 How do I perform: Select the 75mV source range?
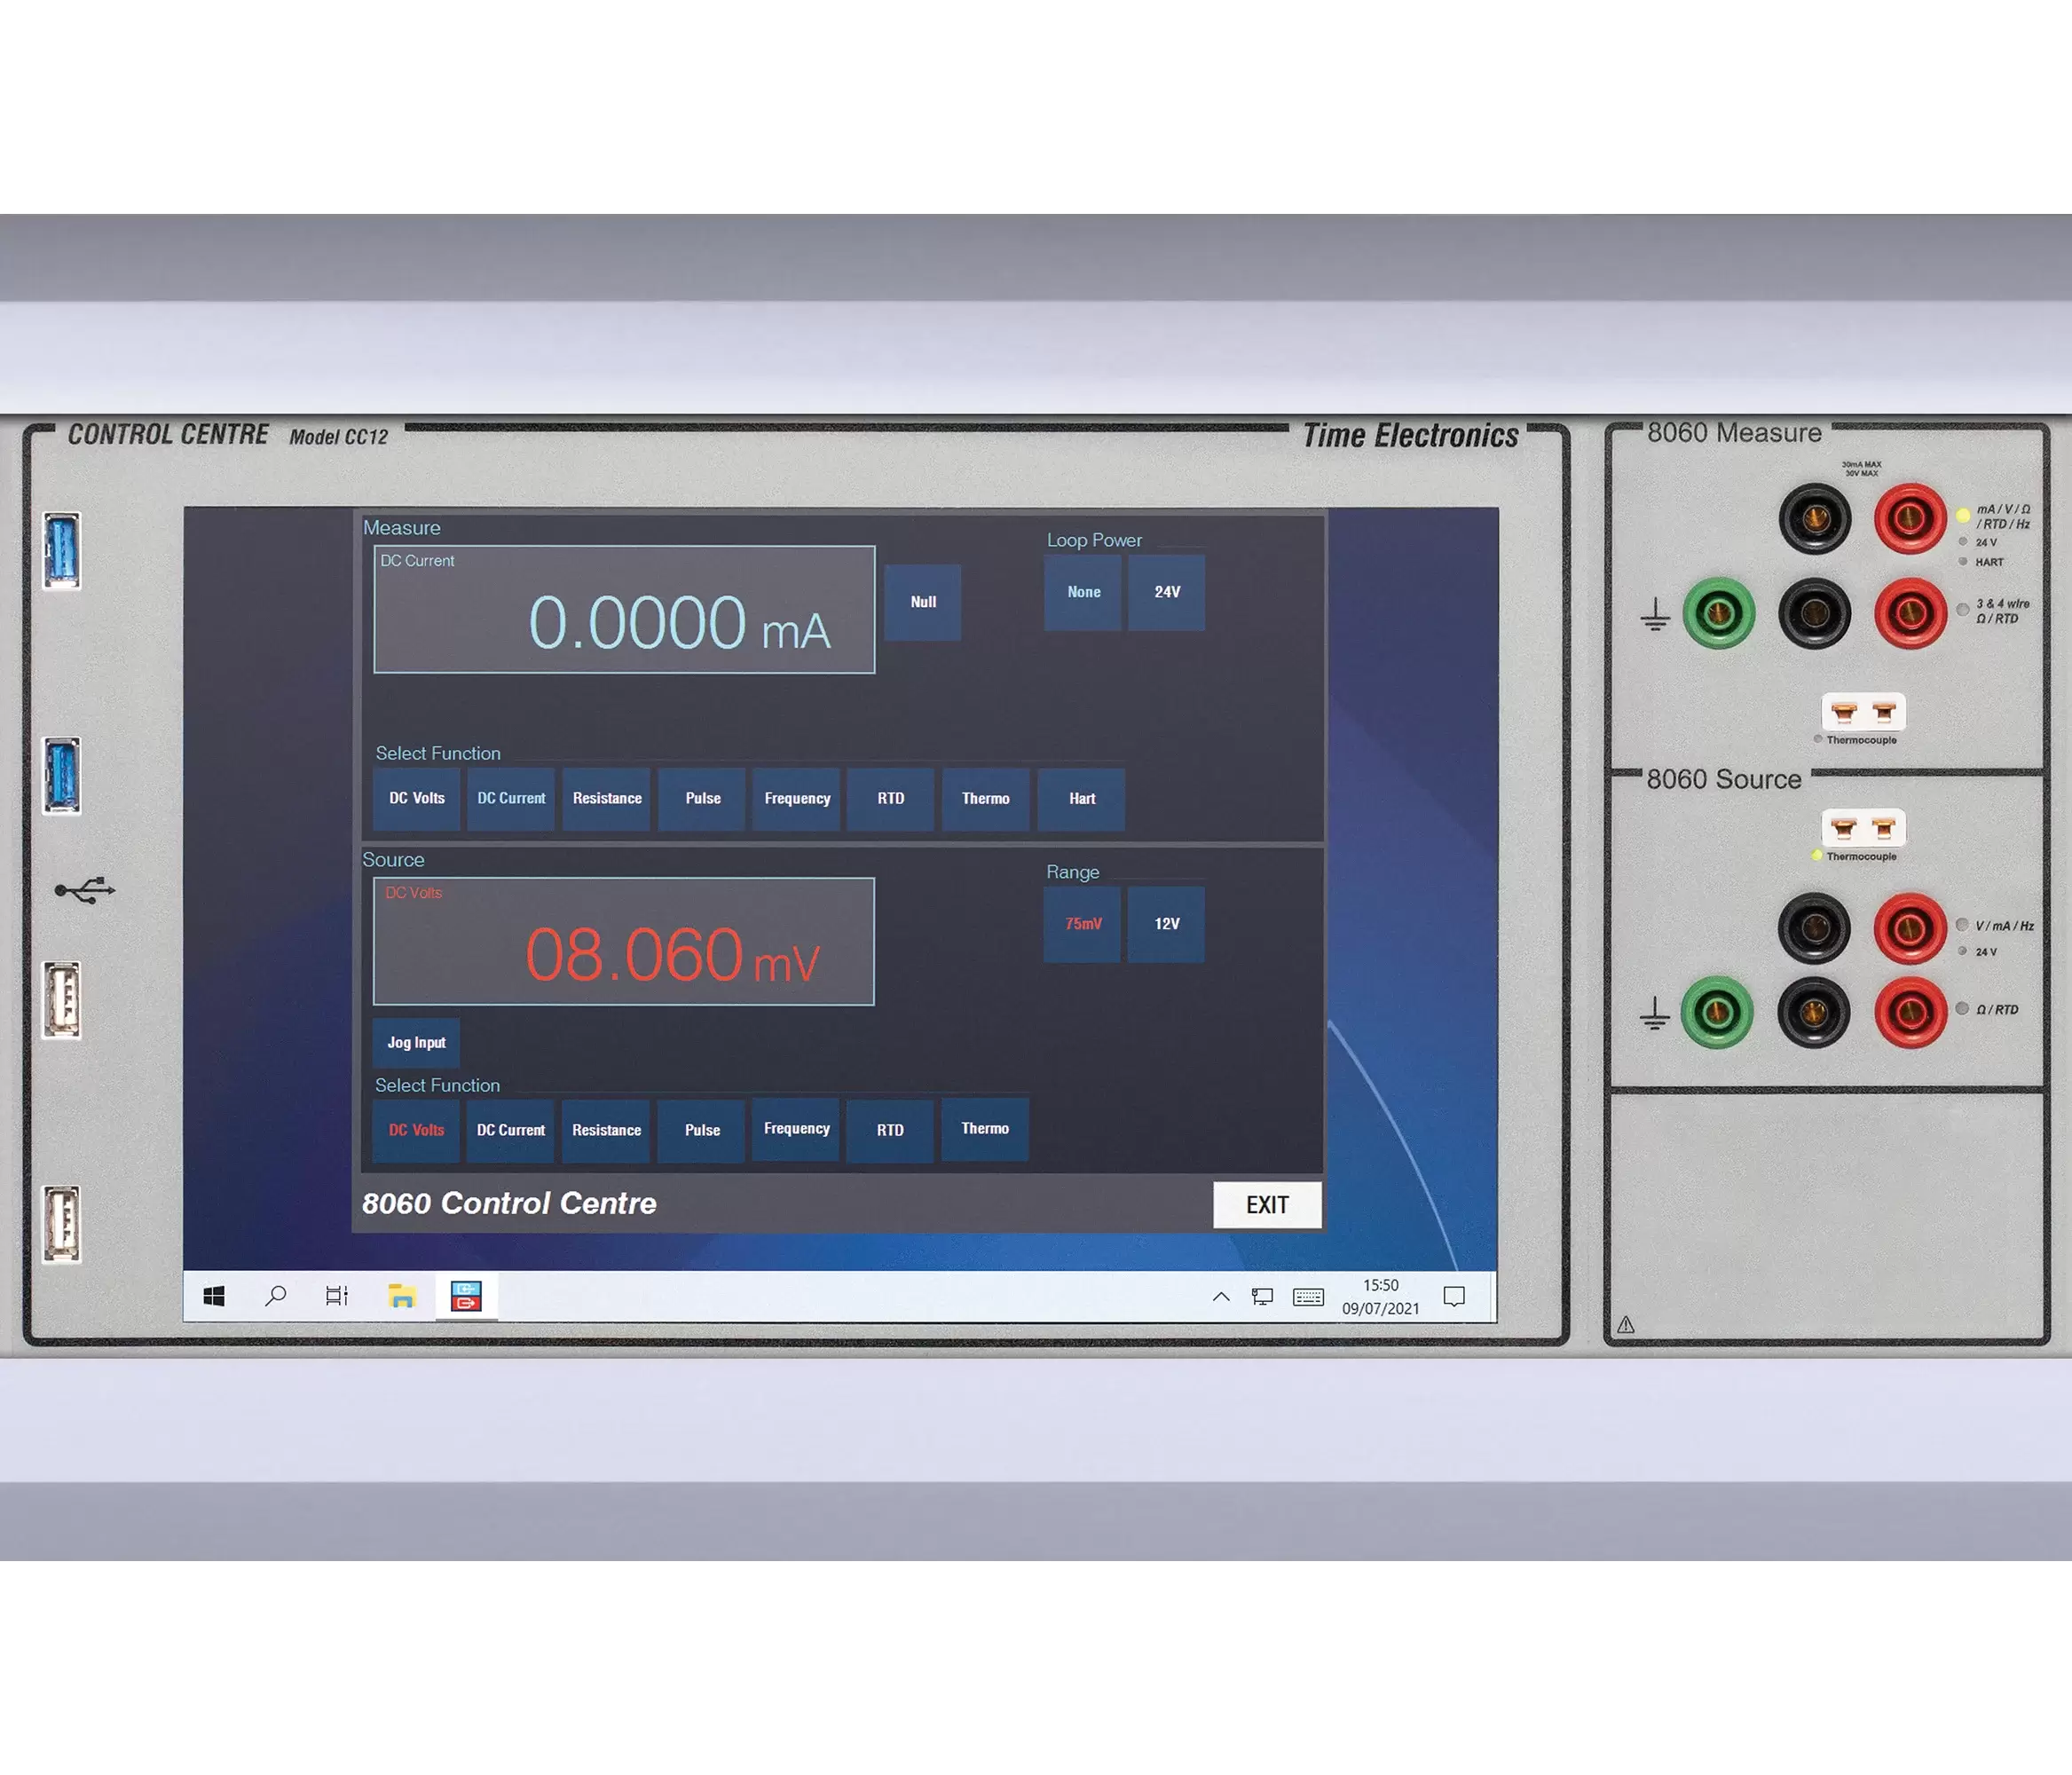coord(1083,924)
